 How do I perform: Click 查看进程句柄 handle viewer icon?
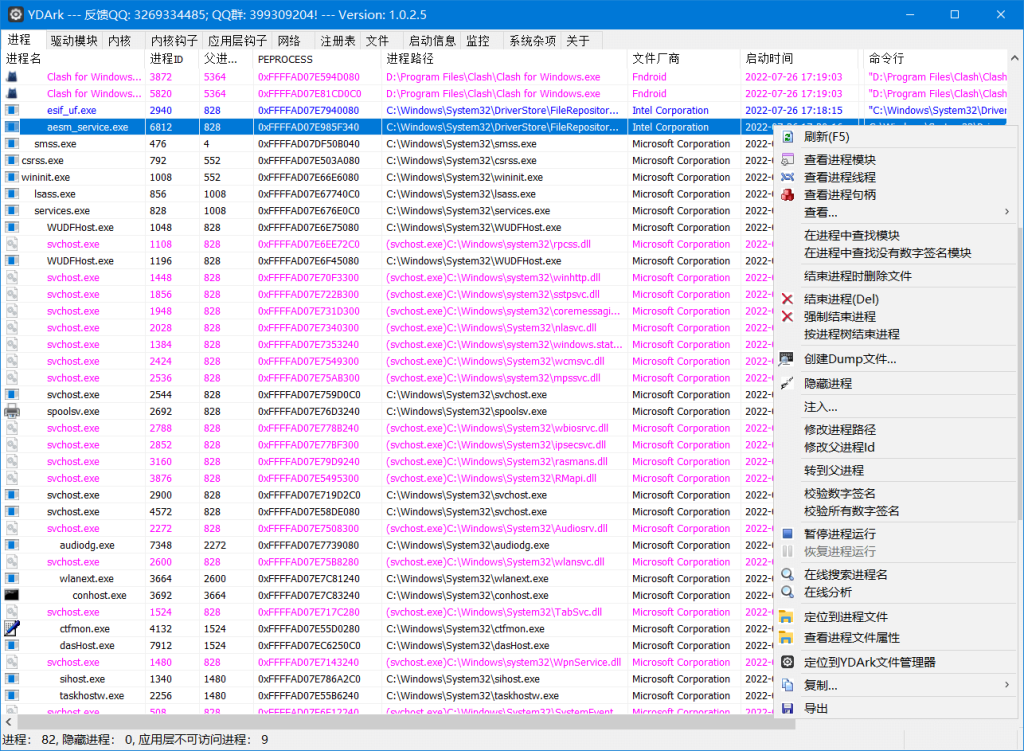pyautogui.click(x=788, y=195)
